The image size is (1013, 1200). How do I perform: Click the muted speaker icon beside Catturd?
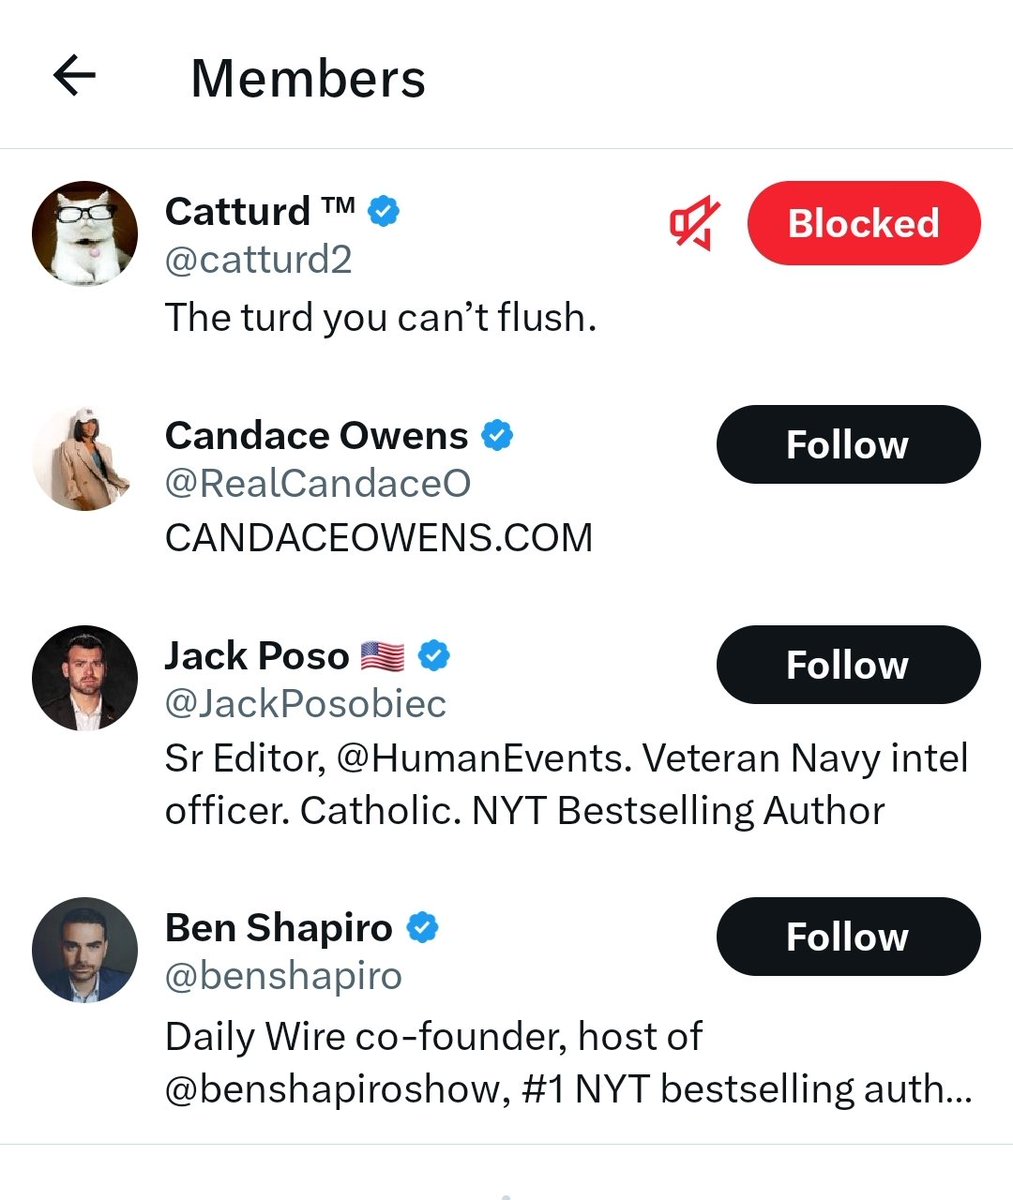click(x=695, y=222)
